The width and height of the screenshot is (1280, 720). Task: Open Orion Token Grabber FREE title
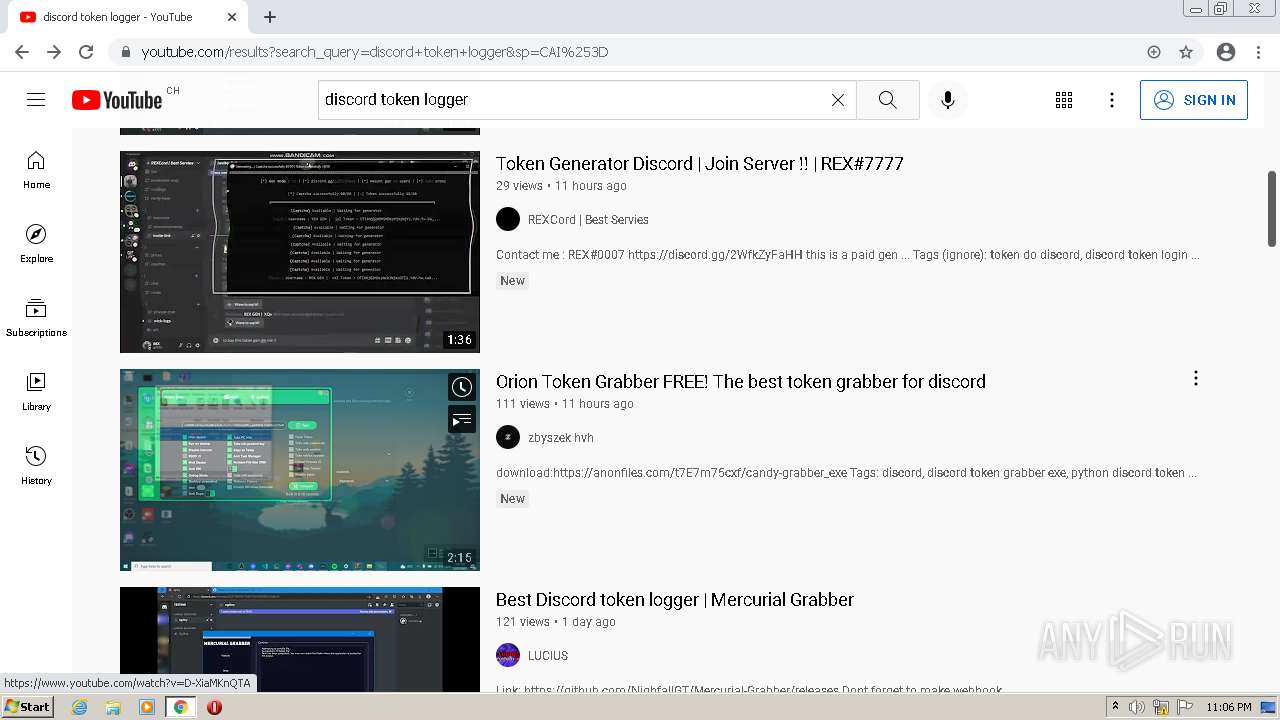741,382
